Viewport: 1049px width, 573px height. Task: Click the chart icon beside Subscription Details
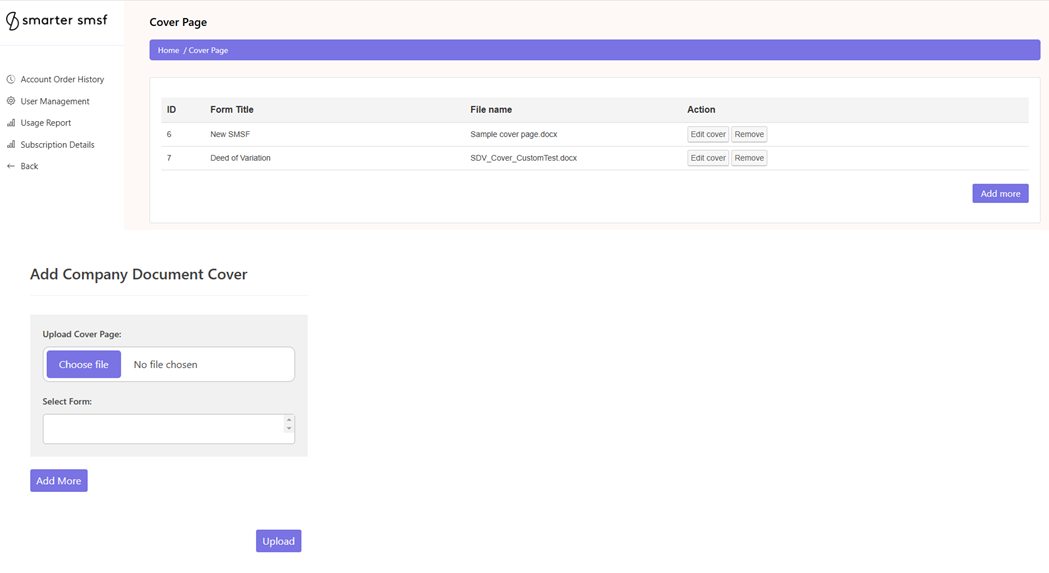tap(11, 145)
